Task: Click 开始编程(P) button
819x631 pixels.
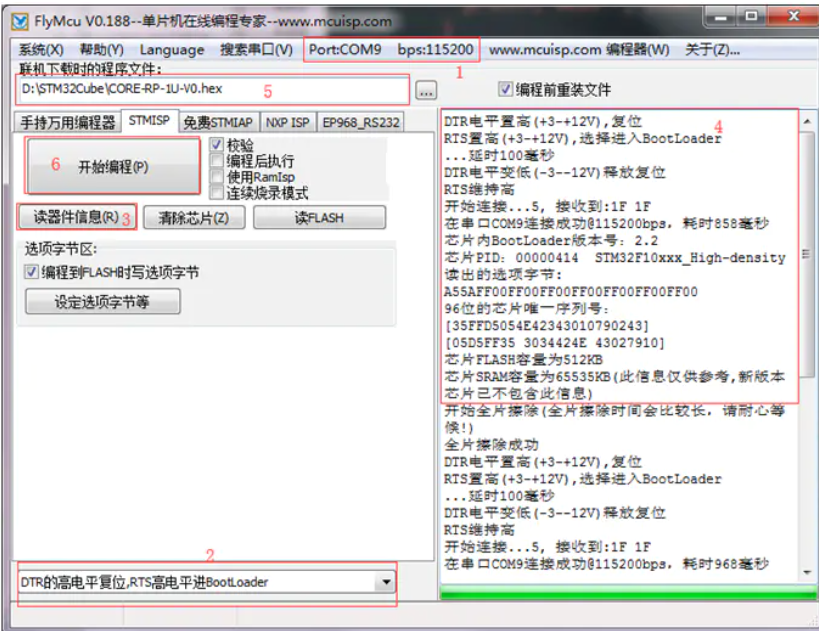Action: 113,166
